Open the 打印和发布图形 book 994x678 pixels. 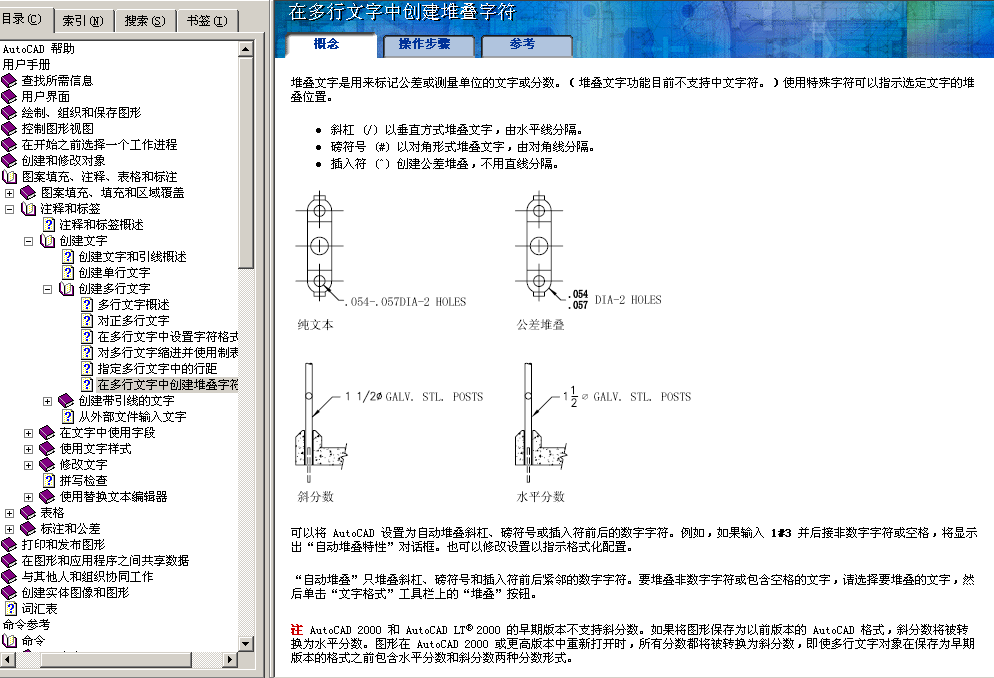pyautogui.click(x=63, y=545)
